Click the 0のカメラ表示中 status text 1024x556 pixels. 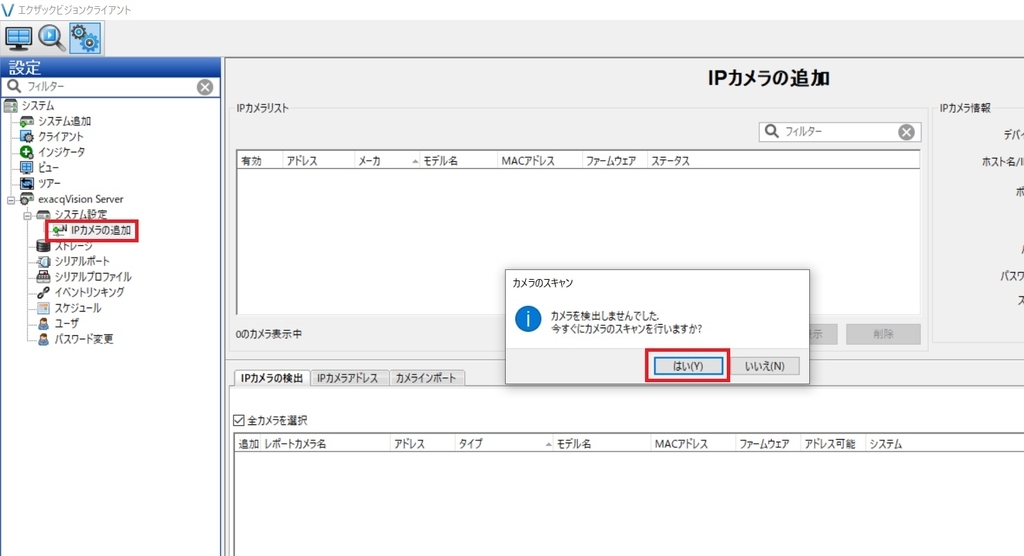pos(269,334)
